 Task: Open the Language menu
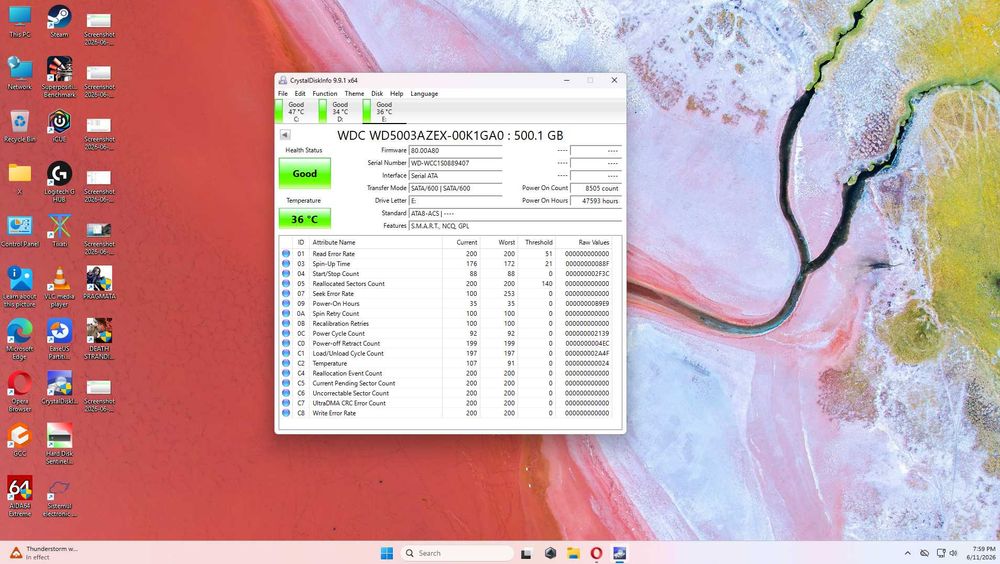pos(424,94)
